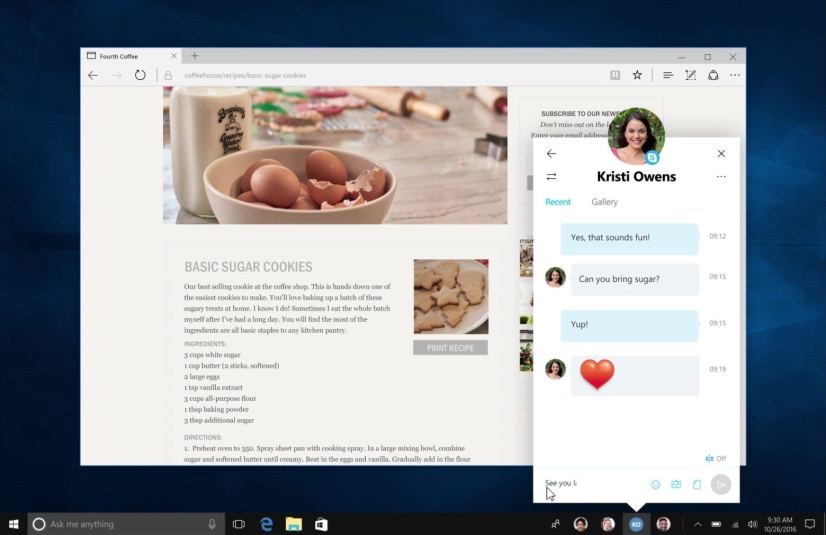Click the Cortana microphone icon
Screen dimensions: 826x535
212,524
